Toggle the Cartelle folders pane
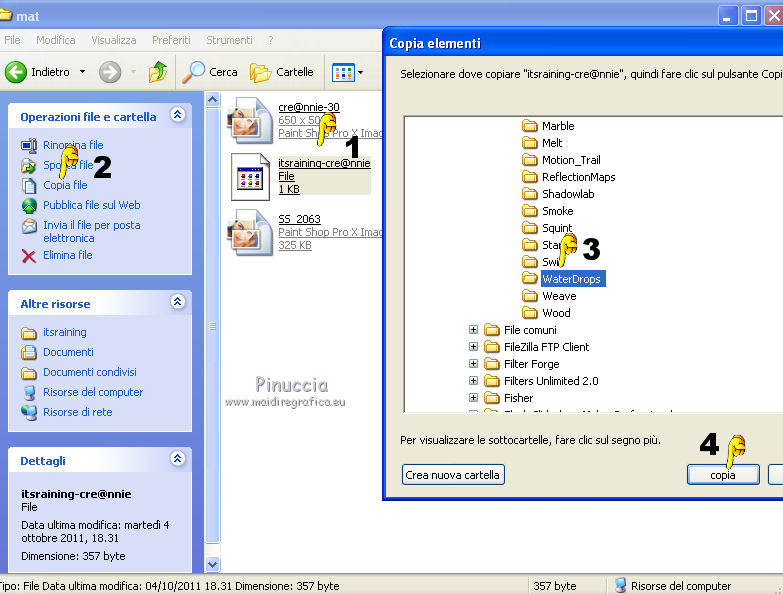This screenshot has width=783, height=594. pyautogui.click(x=282, y=72)
